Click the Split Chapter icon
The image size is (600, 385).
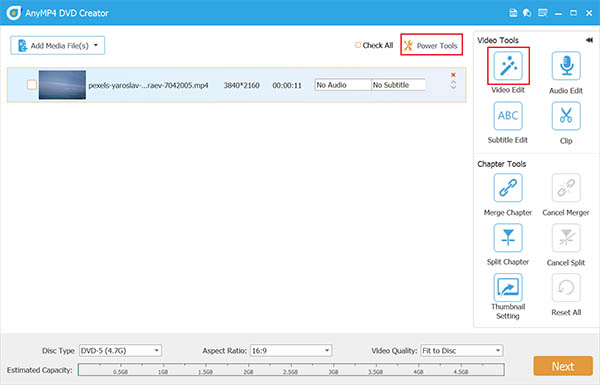point(508,238)
